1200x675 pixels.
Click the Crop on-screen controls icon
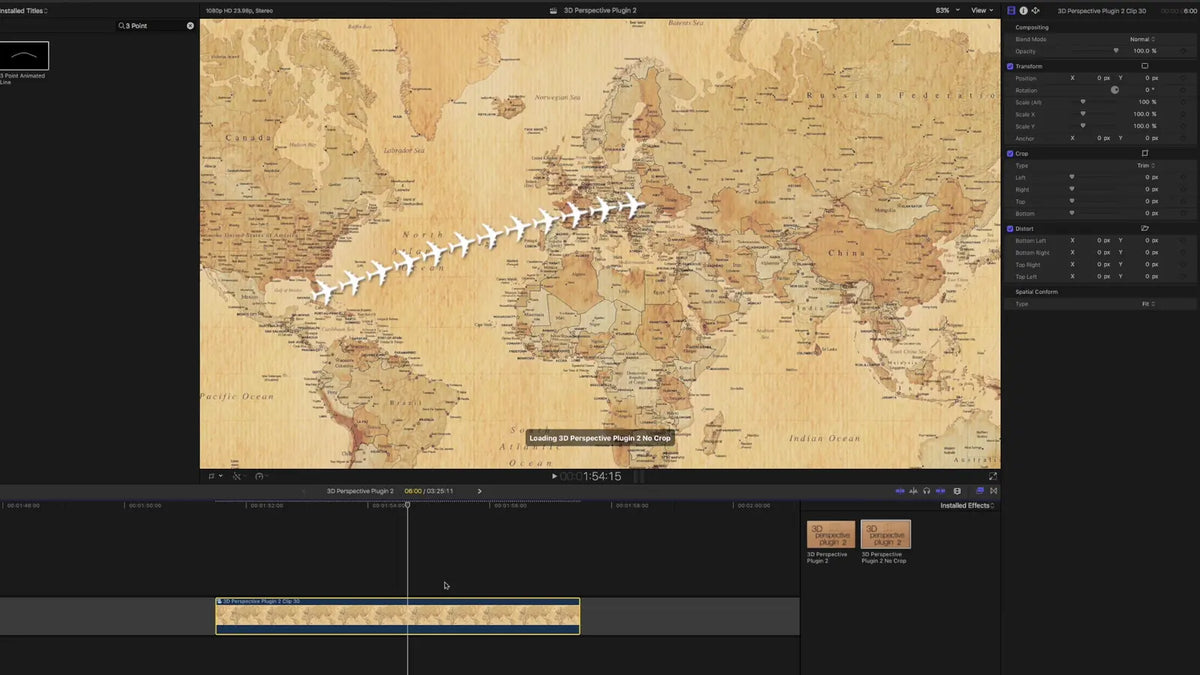point(1145,153)
